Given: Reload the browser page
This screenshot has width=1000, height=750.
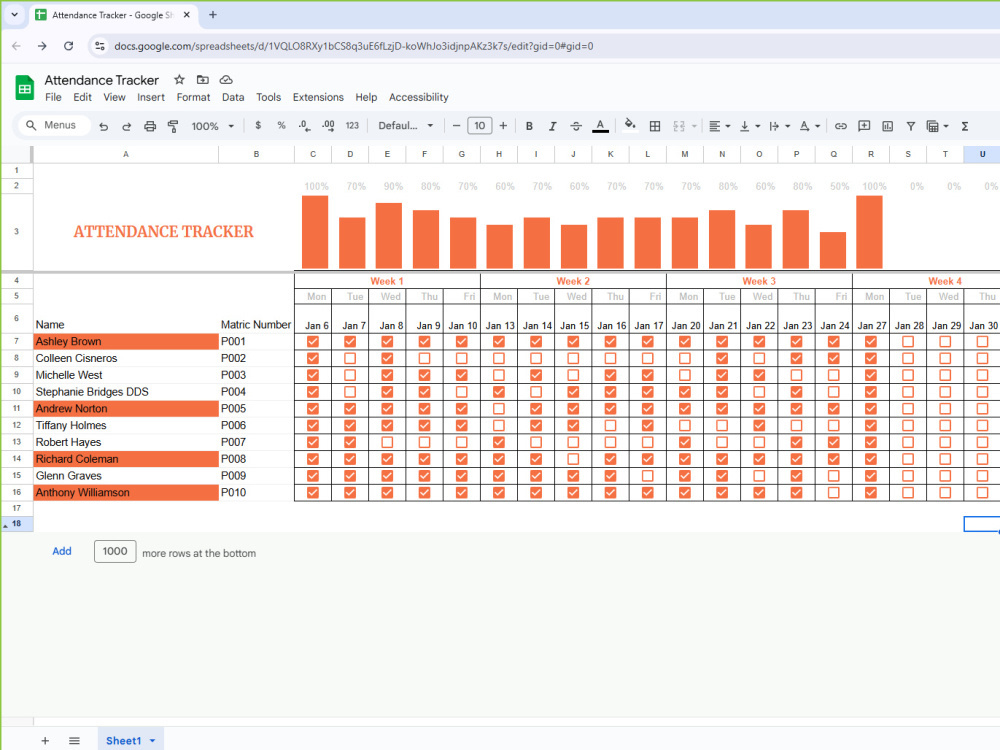Looking at the screenshot, I should [68, 46].
